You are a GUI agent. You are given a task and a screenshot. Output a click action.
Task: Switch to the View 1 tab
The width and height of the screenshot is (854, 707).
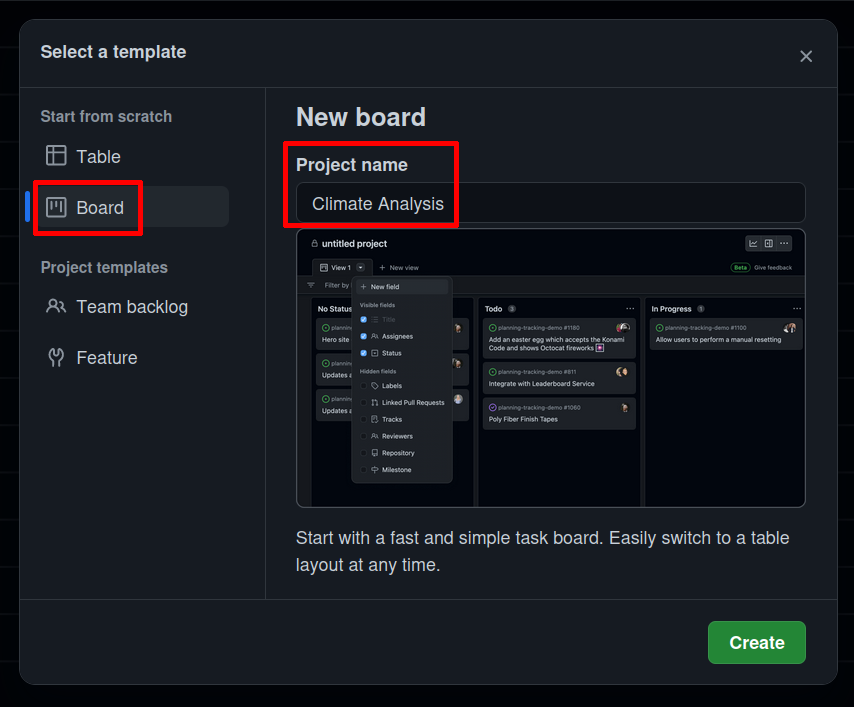click(x=338, y=268)
